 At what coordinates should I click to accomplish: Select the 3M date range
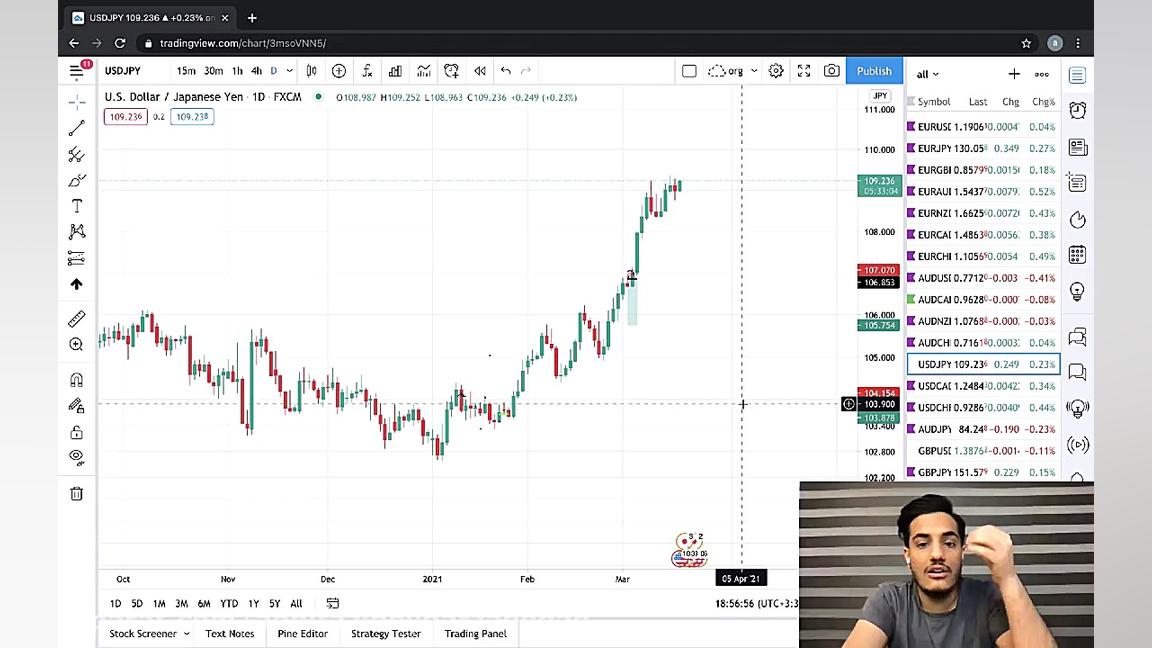click(181, 604)
